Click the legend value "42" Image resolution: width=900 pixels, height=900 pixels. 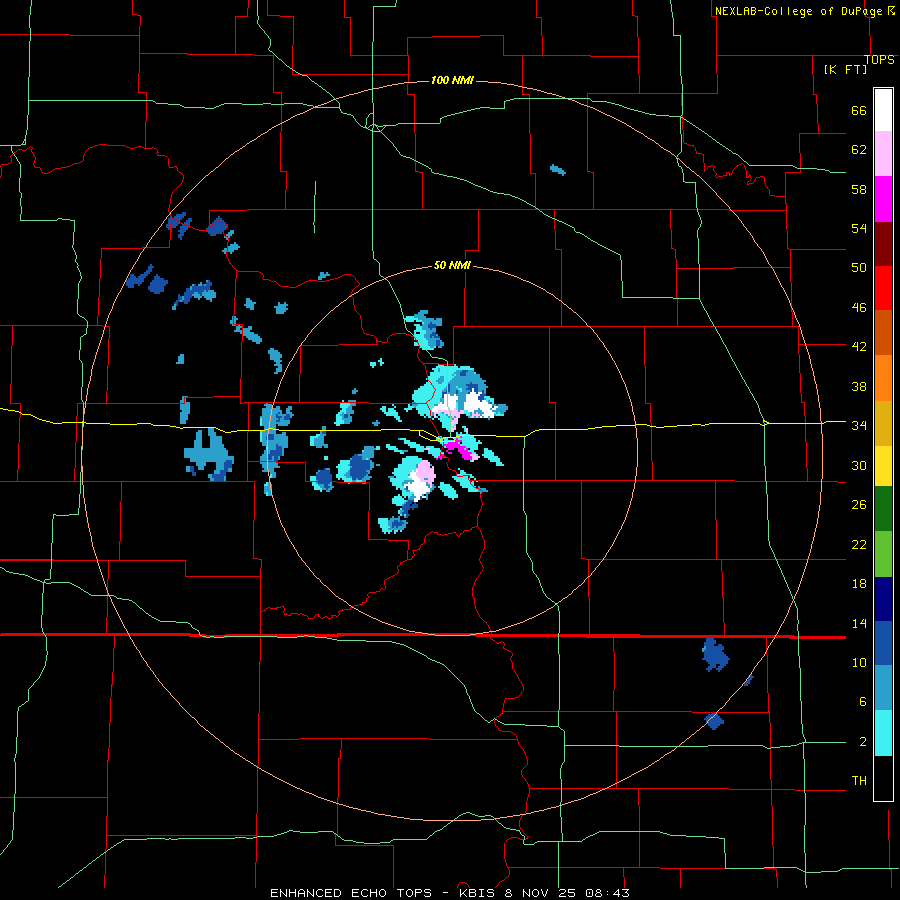pos(859,346)
